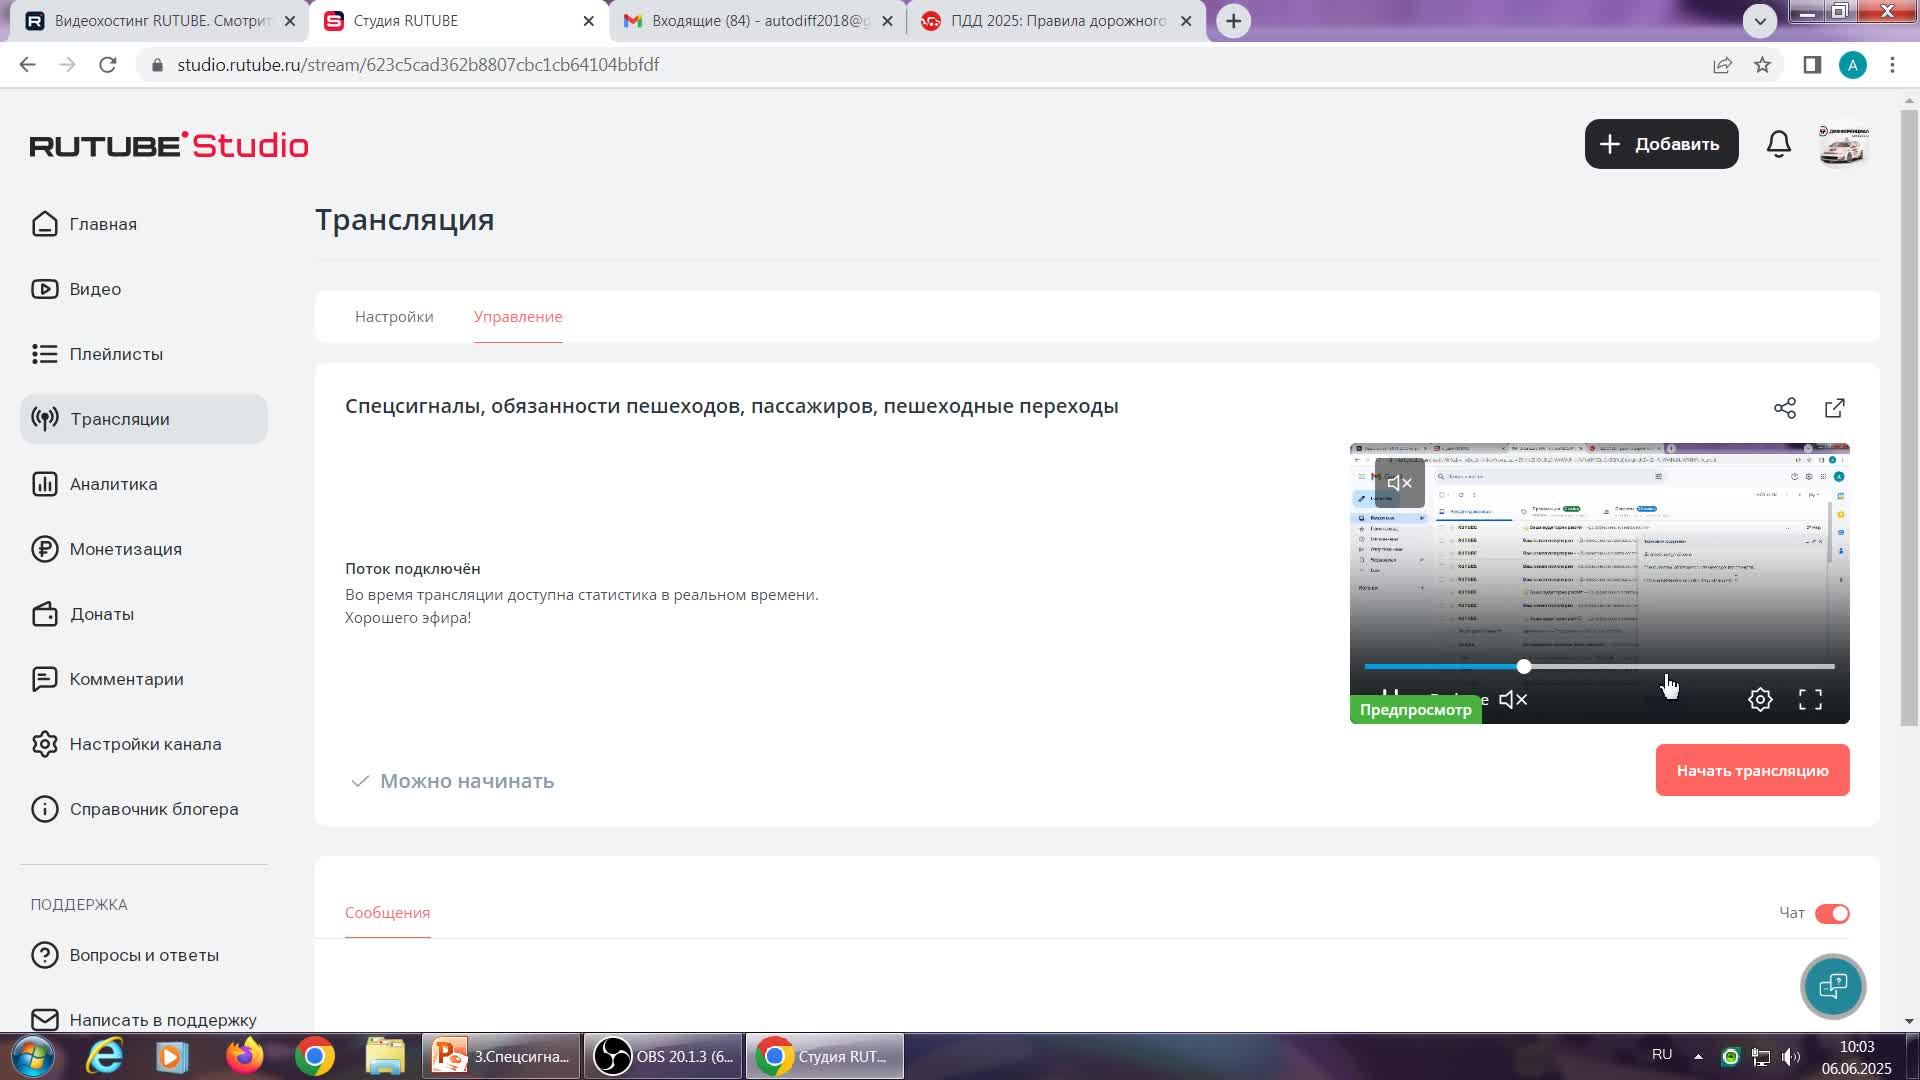Open the support chat floating button
Screen dimensions: 1920x1080
[x=1832, y=987]
